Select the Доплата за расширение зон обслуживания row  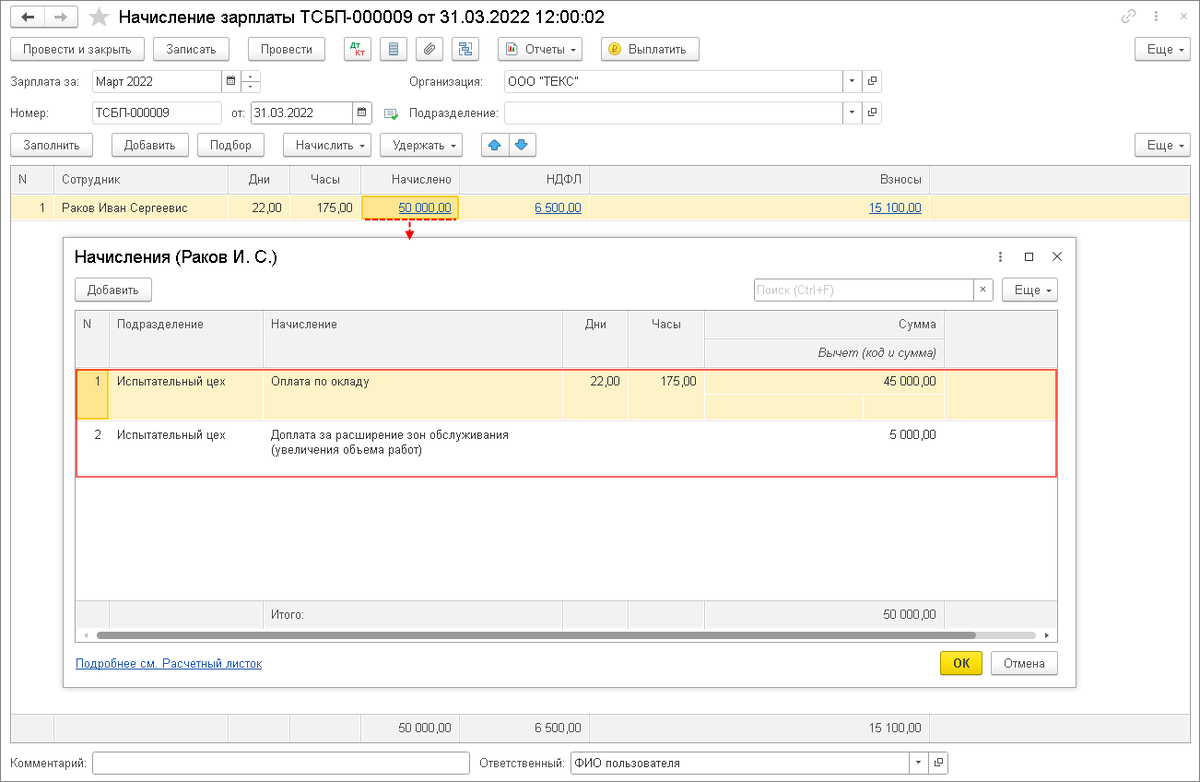566,447
